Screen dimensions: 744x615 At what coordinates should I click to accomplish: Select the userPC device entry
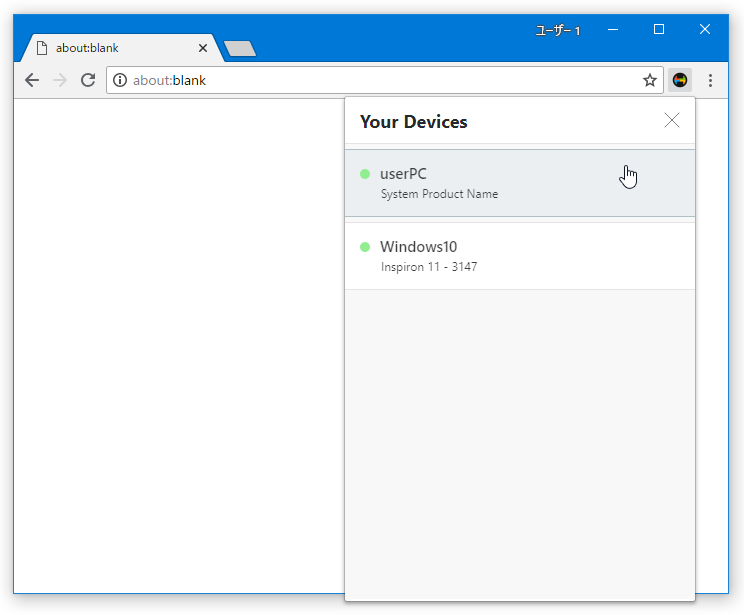(520, 183)
